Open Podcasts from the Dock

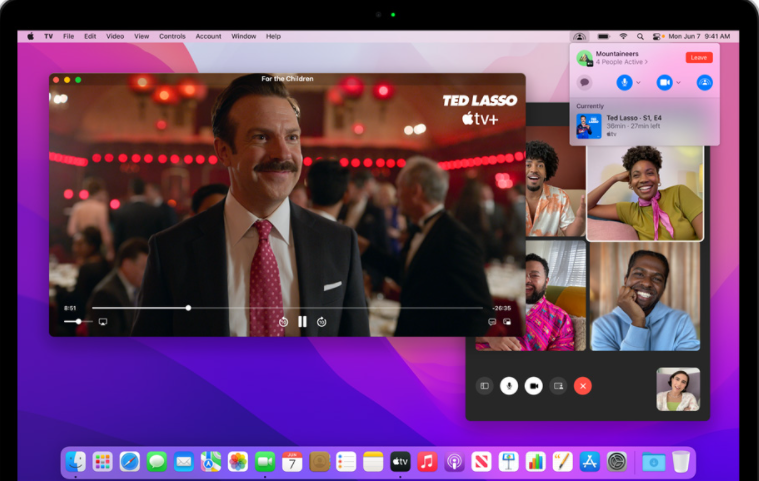coord(454,462)
